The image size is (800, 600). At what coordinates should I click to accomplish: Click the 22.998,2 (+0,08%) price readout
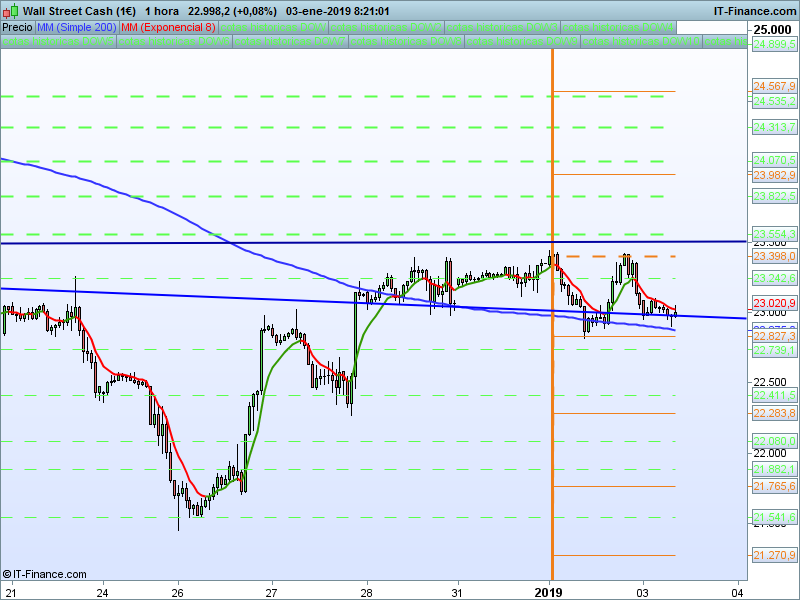(232, 11)
